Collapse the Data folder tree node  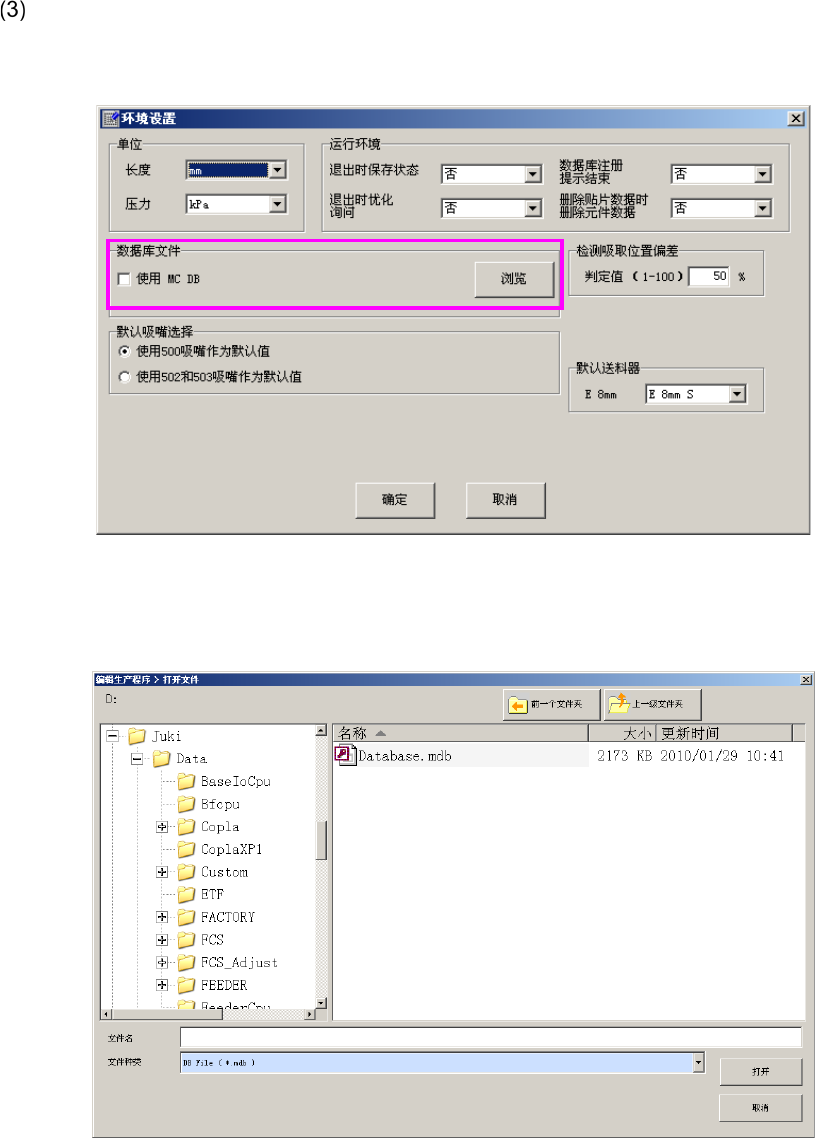click(136, 759)
